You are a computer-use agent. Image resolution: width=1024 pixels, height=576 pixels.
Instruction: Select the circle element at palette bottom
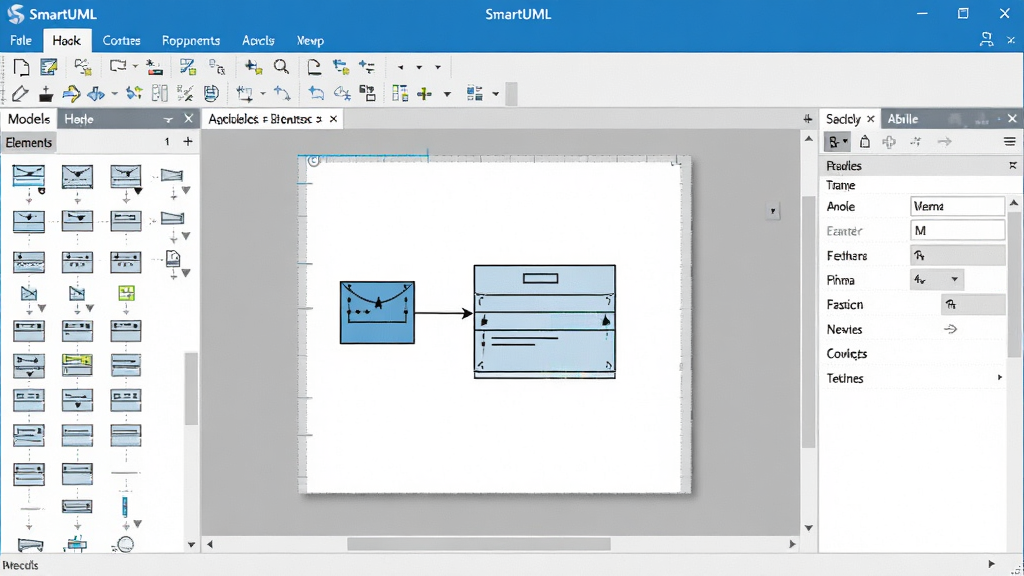pyautogui.click(x=123, y=544)
